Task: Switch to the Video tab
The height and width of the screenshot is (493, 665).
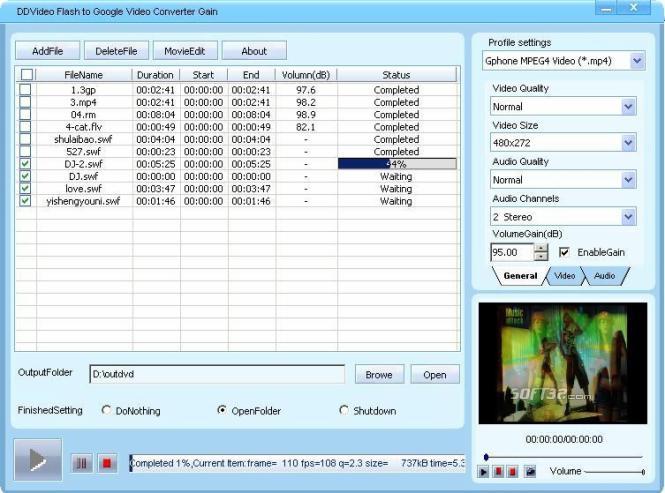Action: click(564, 276)
